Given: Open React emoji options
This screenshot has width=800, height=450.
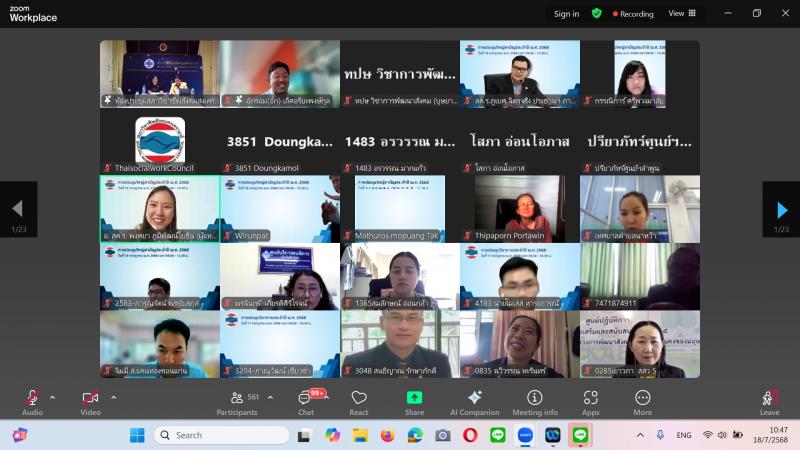Looking at the screenshot, I should (359, 402).
